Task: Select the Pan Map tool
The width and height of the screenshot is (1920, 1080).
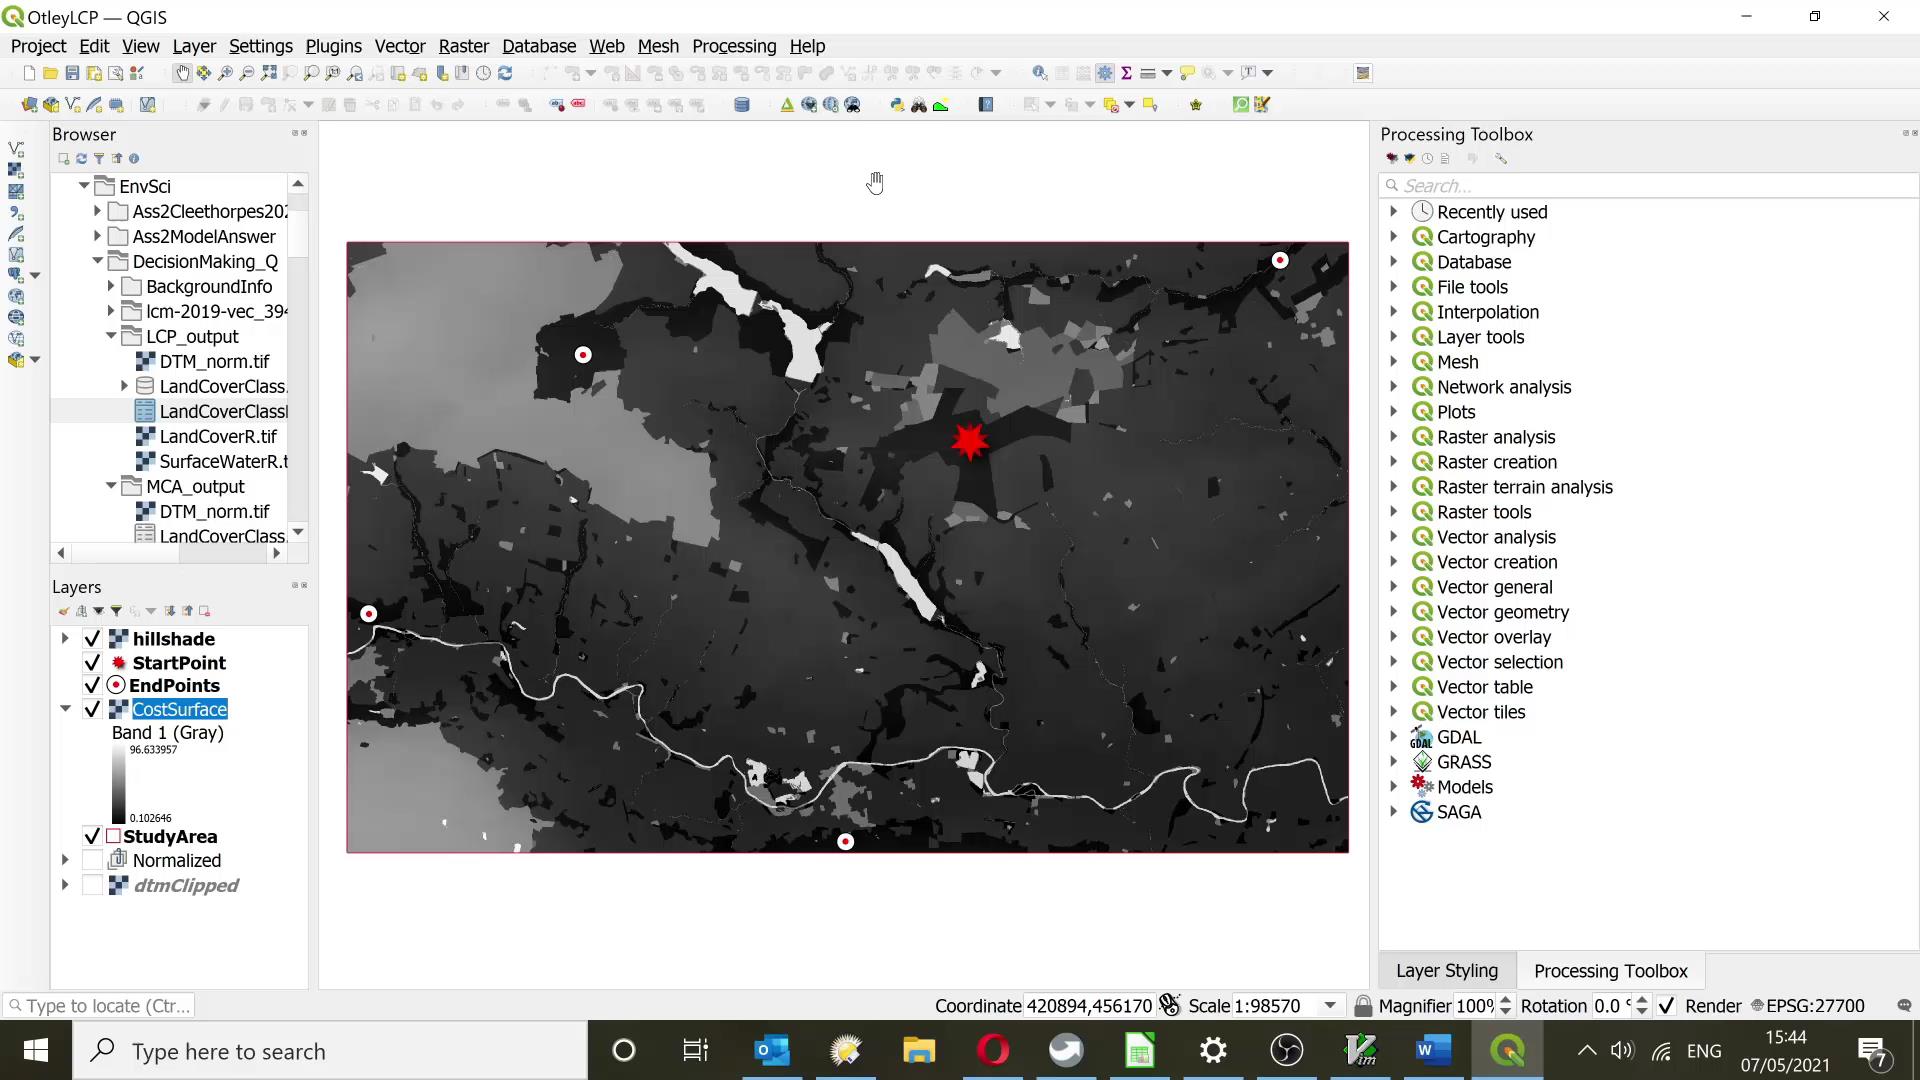Action: coord(184,72)
